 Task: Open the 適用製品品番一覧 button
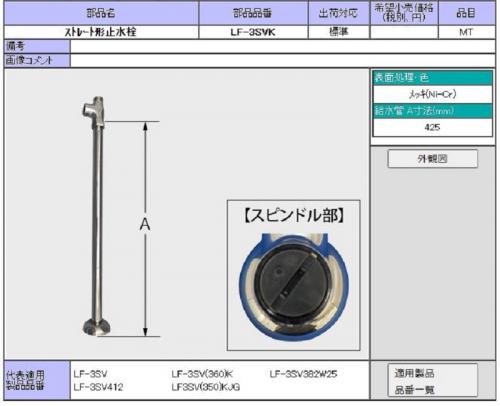point(433,380)
